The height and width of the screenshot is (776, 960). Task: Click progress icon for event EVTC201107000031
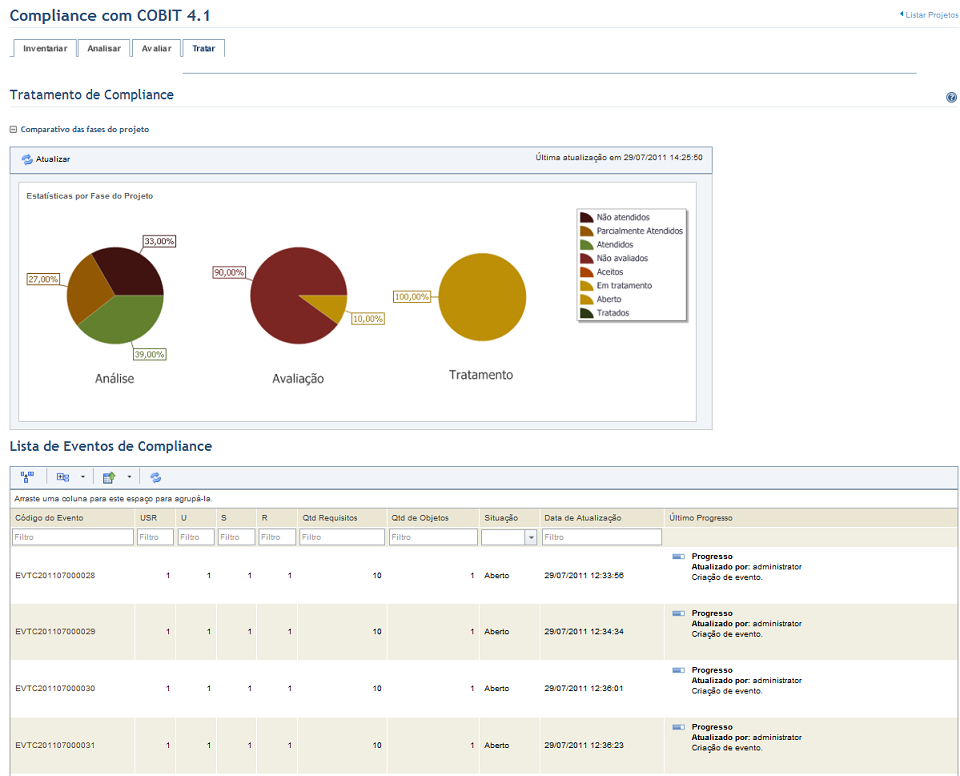[x=678, y=727]
